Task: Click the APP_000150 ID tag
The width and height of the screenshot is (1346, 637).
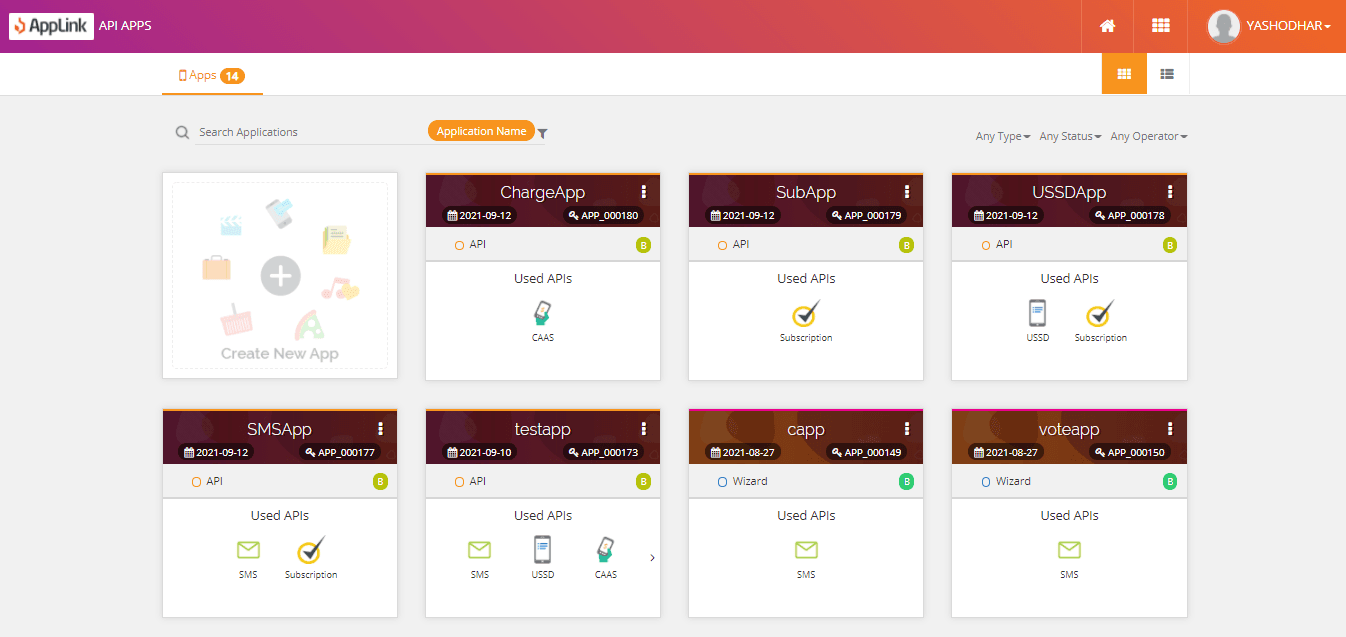Action: click(1128, 452)
